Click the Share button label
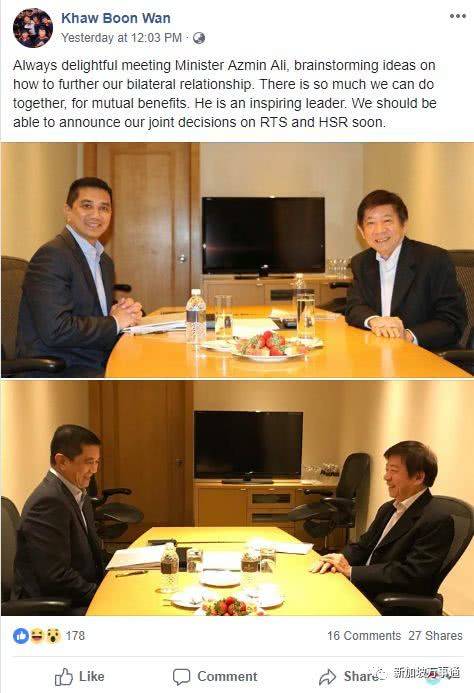 359,676
